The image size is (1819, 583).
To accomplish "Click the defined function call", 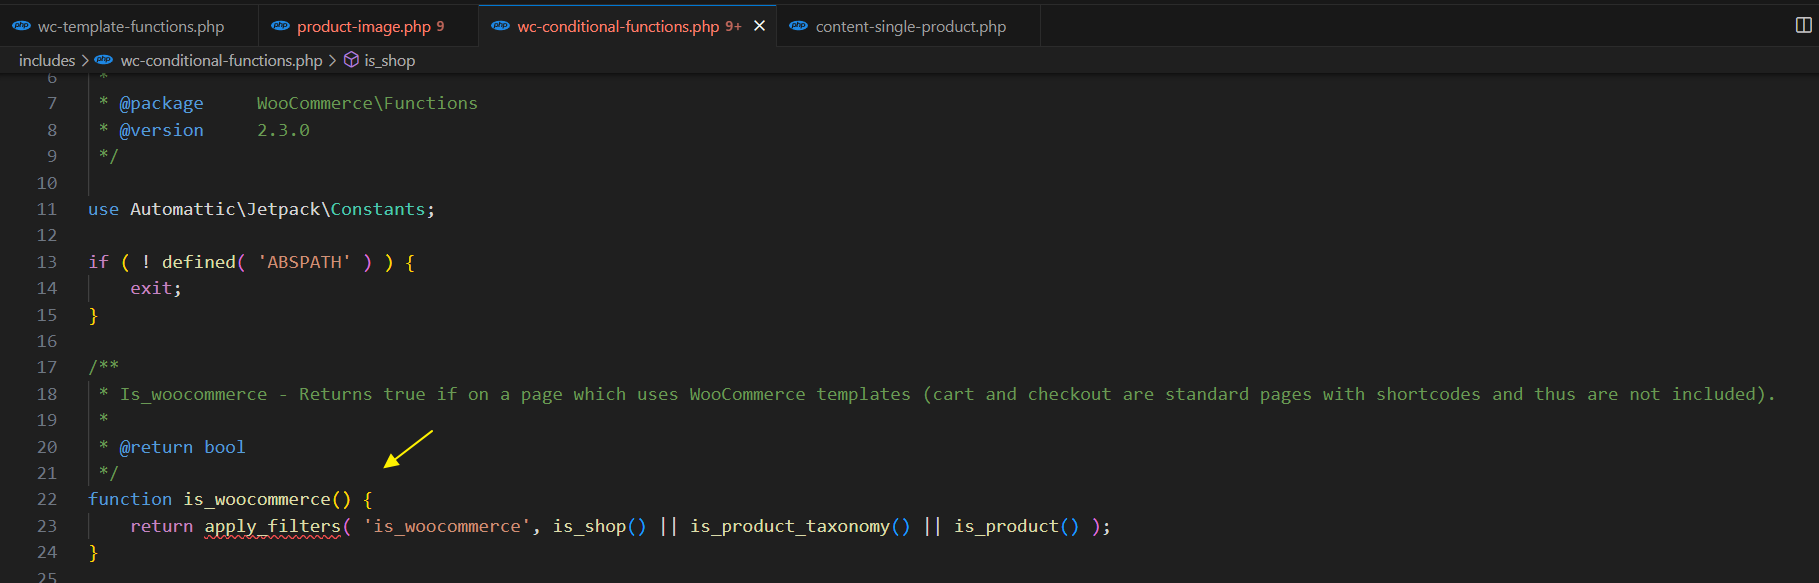I will tap(198, 262).
